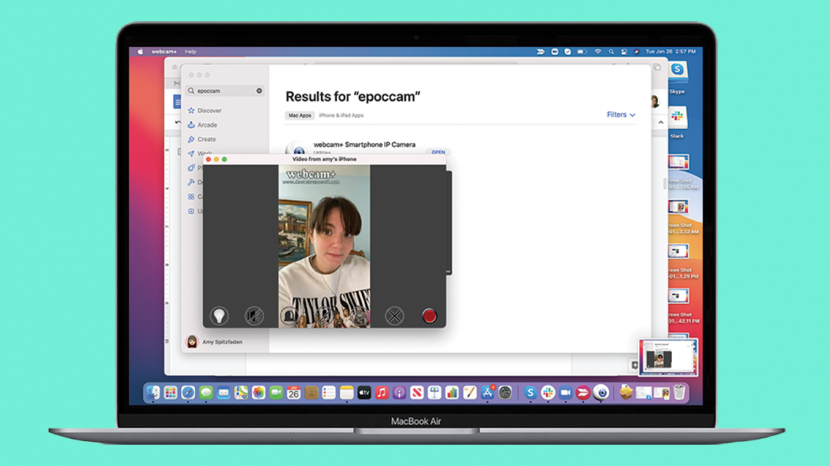The width and height of the screenshot is (830, 466).
Task: Open App Store from the Dock
Action: point(488,392)
